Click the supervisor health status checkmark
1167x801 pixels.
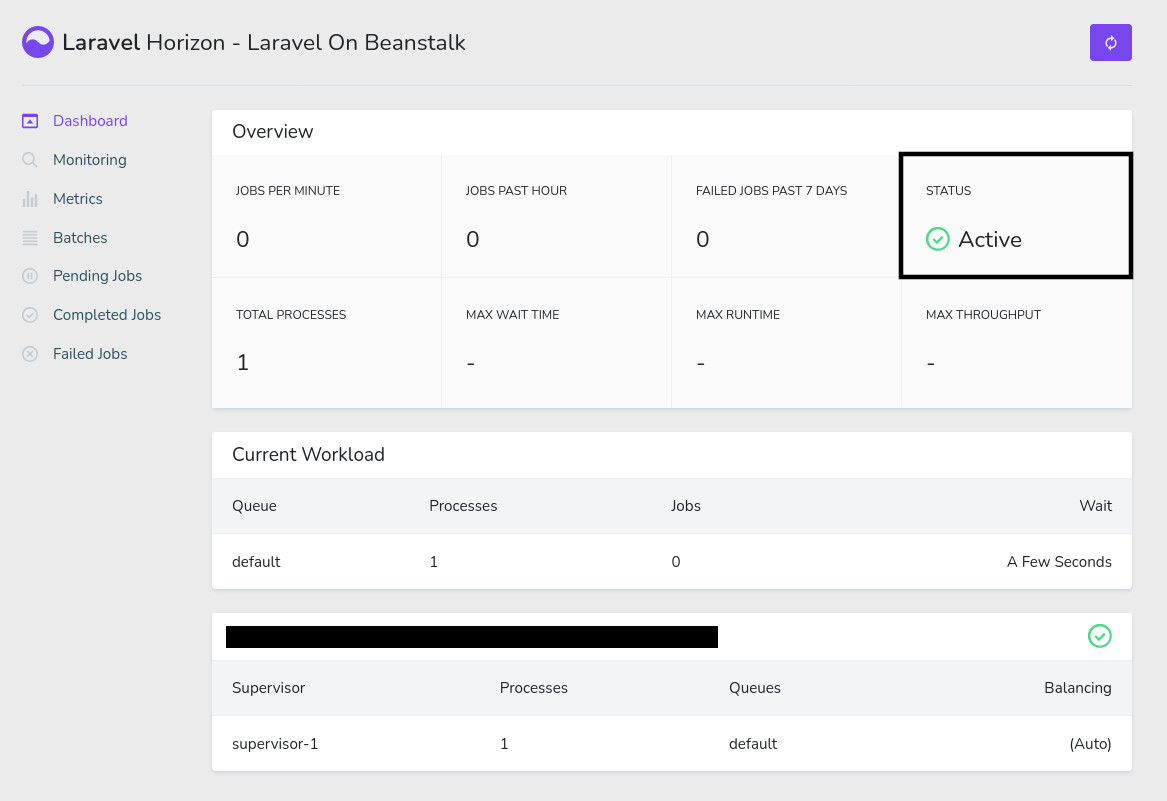pos(1100,636)
